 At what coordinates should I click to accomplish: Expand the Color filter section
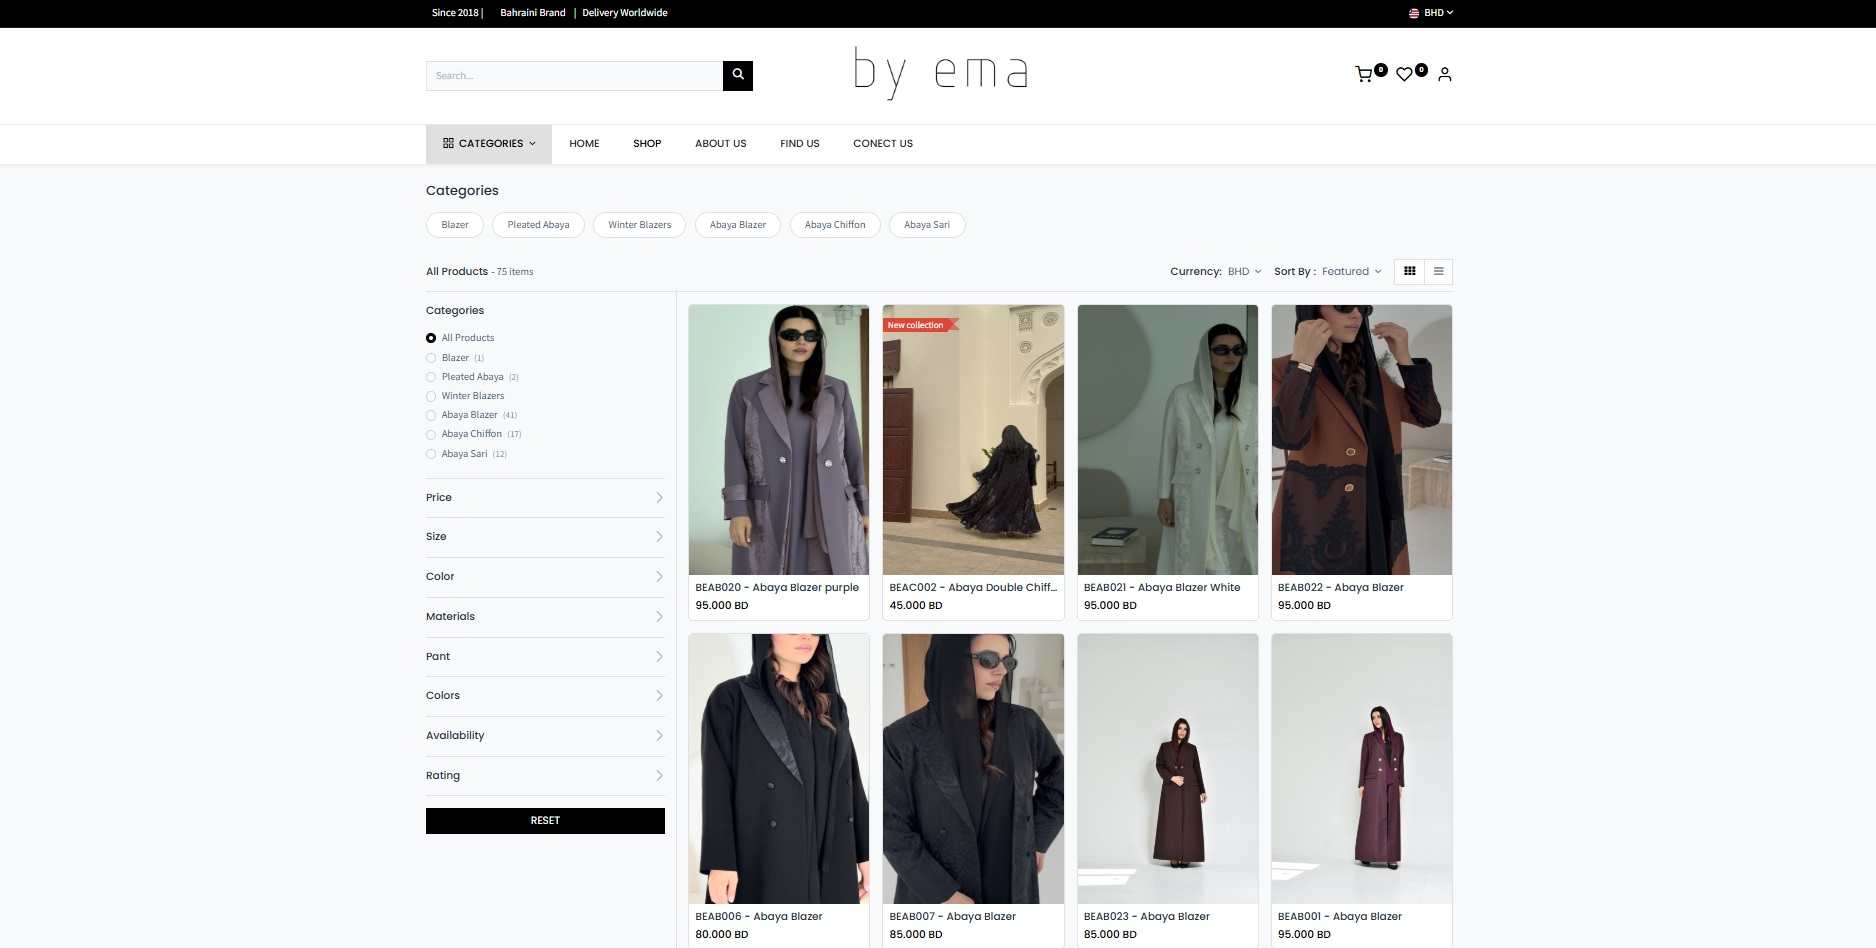point(544,577)
